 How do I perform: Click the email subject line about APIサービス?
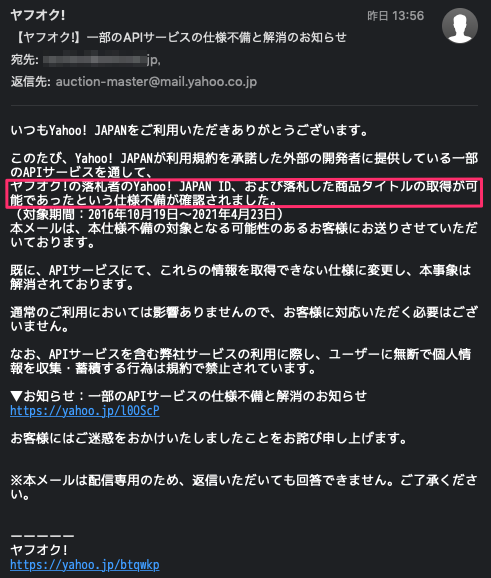coord(180,37)
